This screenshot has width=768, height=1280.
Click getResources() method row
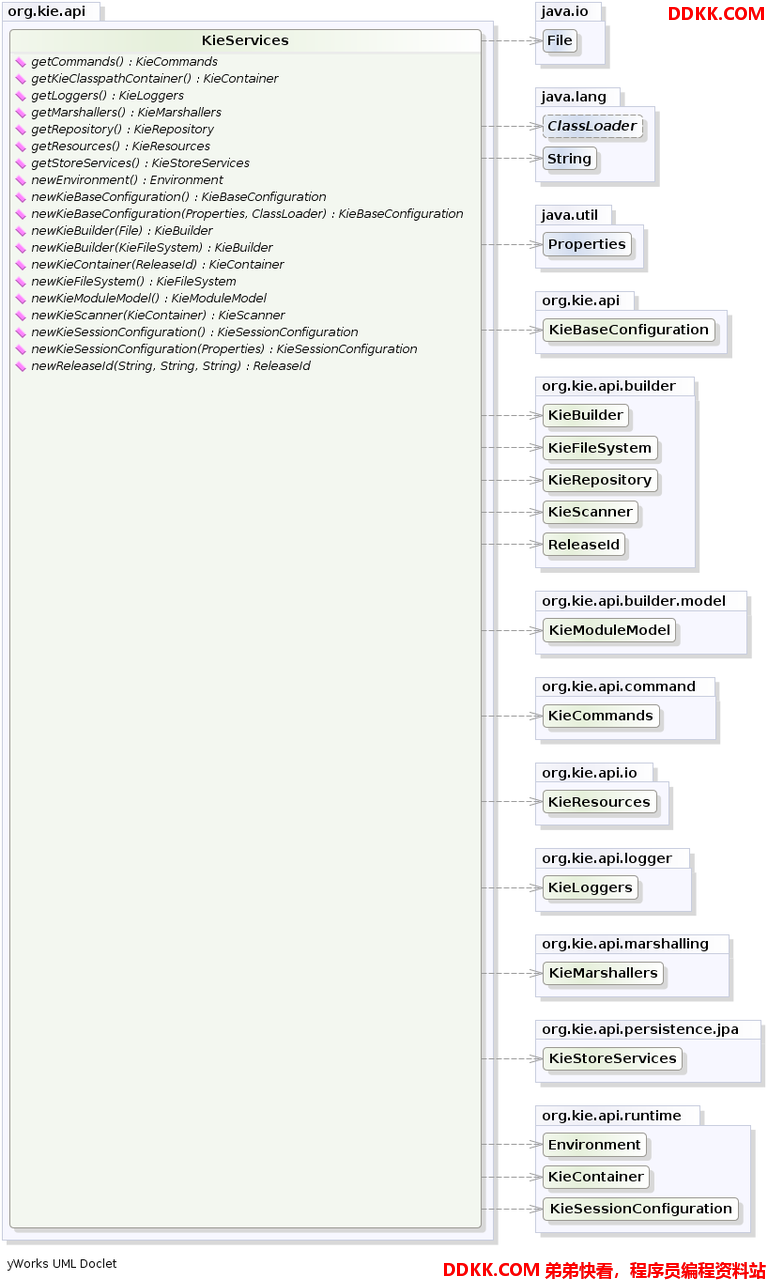(x=120, y=147)
